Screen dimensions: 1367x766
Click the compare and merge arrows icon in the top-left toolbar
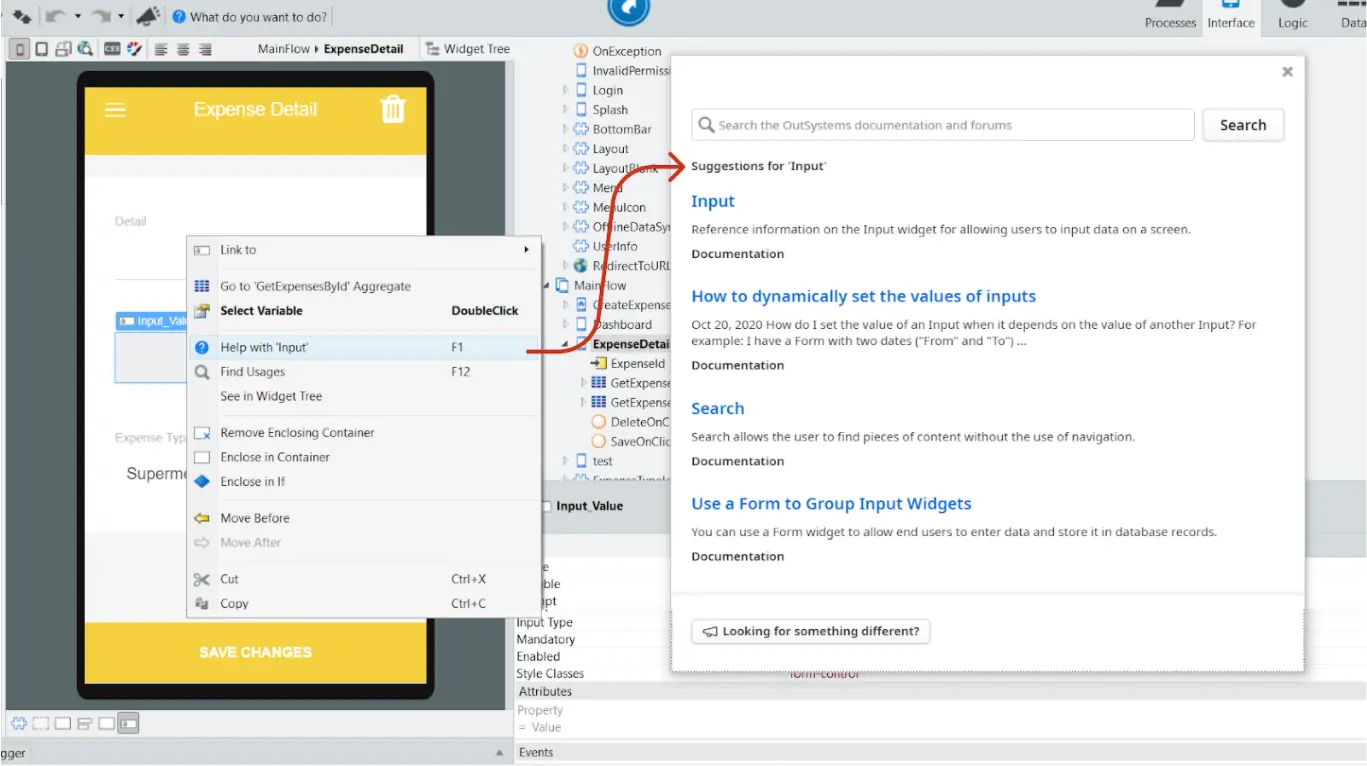point(20,16)
